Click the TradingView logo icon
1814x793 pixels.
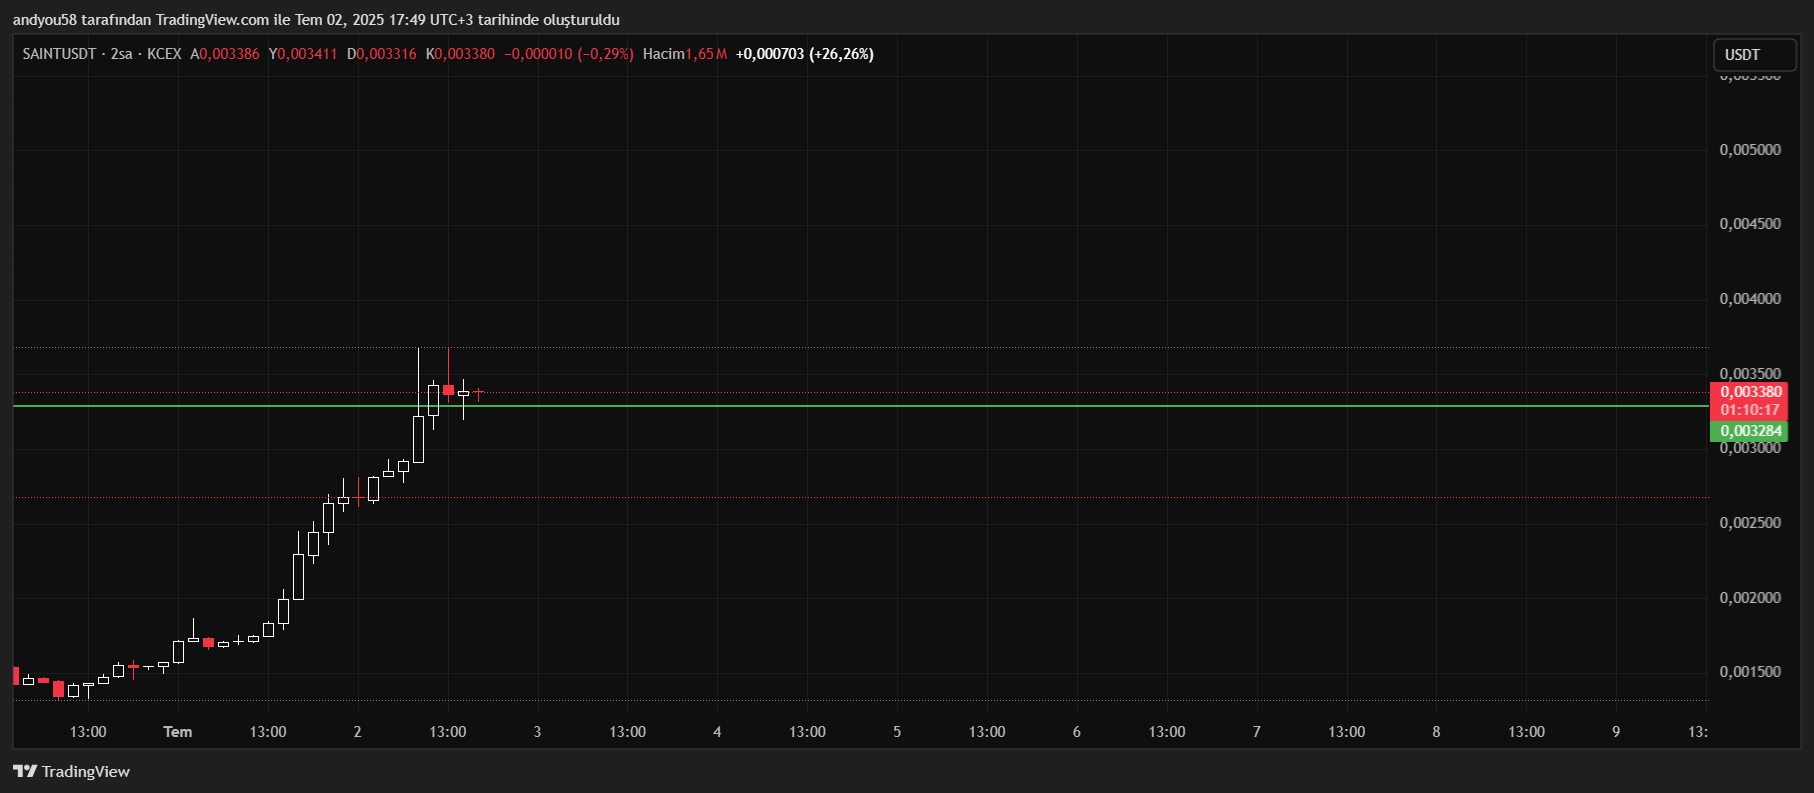pos(25,771)
